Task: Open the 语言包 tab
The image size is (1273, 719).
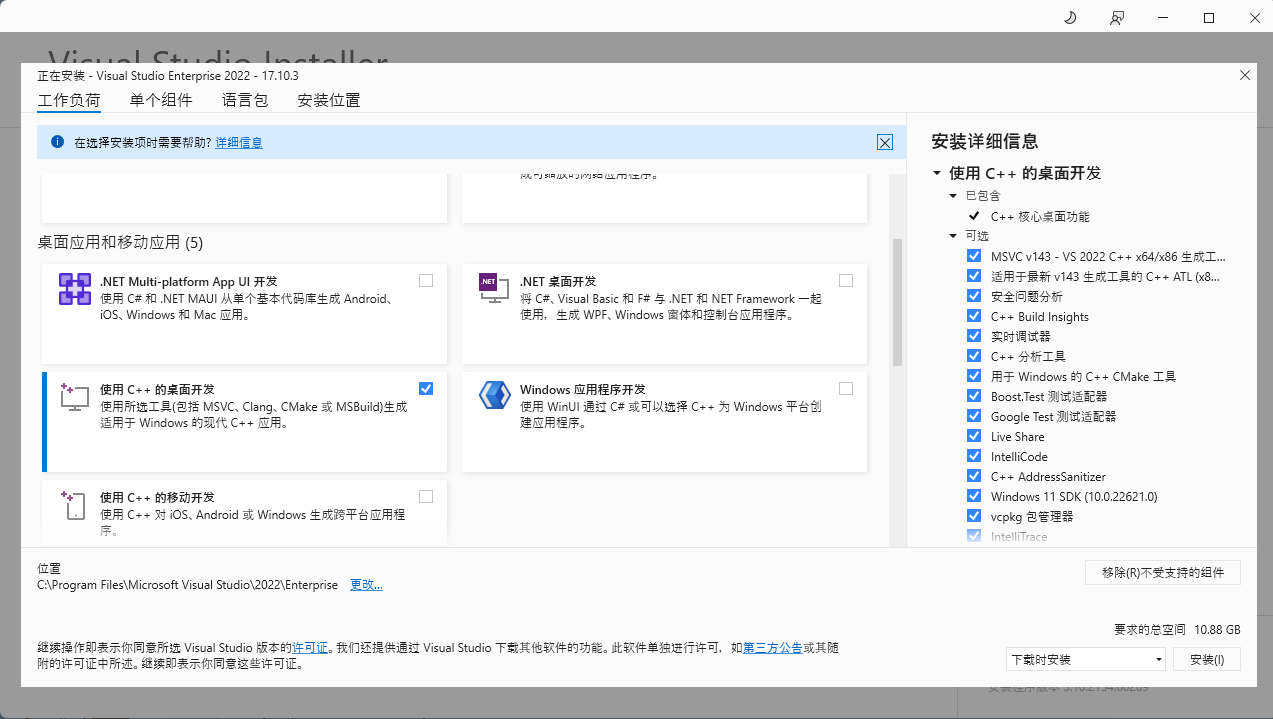Action: pyautogui.click(x=245, y=100)
